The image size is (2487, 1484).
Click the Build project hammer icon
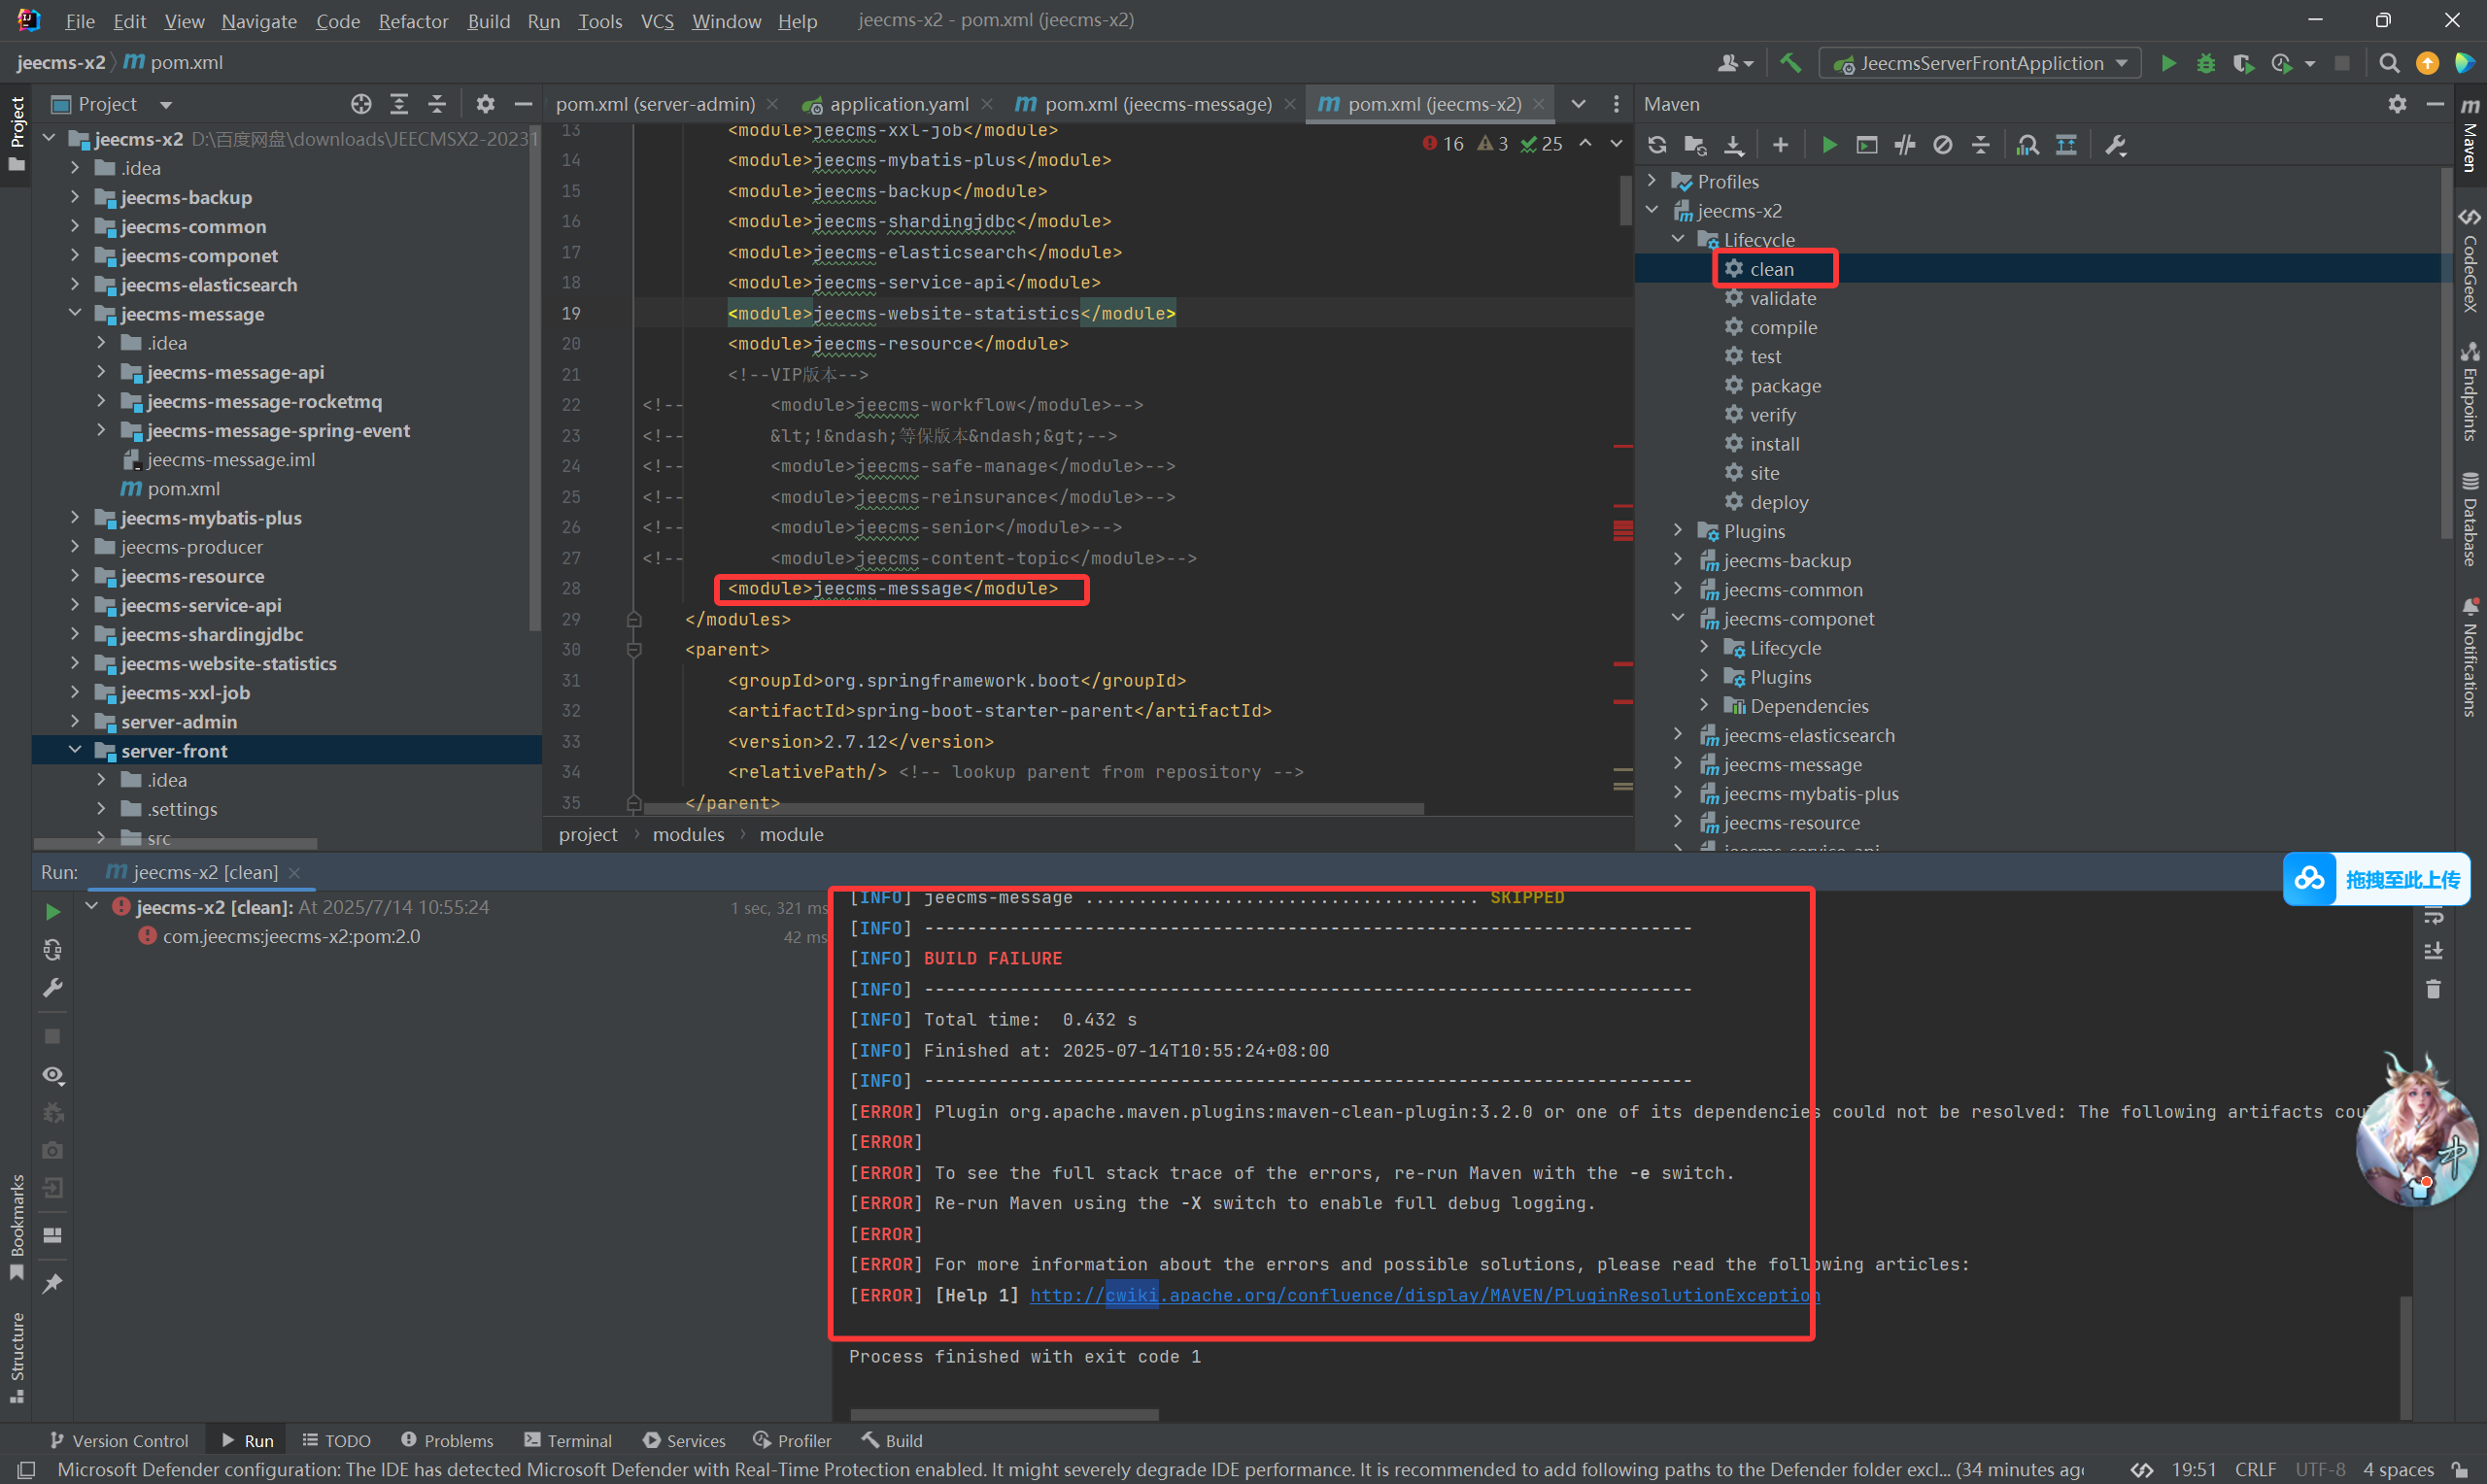pos(1790,63)
